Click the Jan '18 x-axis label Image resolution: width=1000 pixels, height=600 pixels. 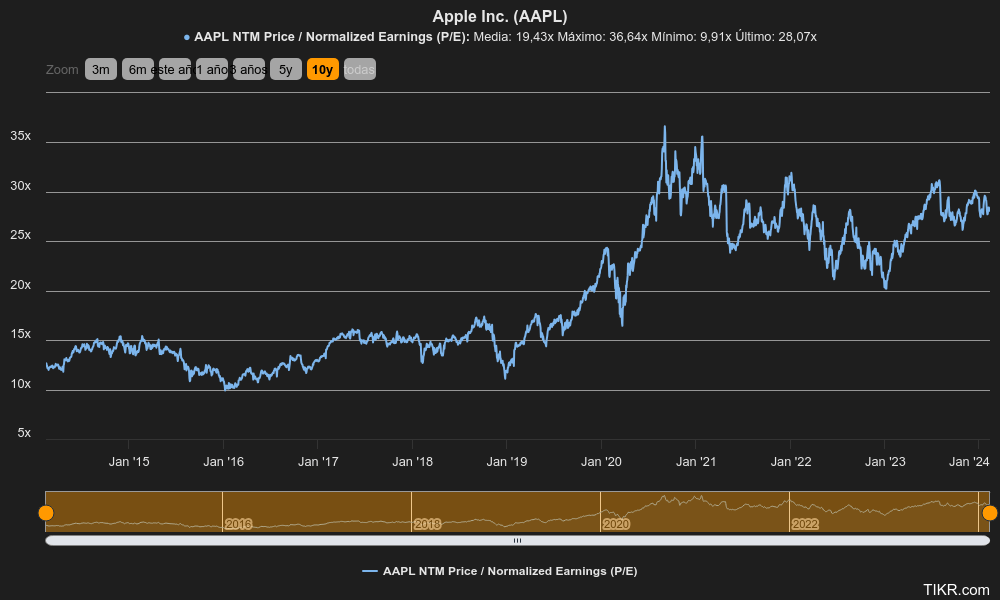412,462
